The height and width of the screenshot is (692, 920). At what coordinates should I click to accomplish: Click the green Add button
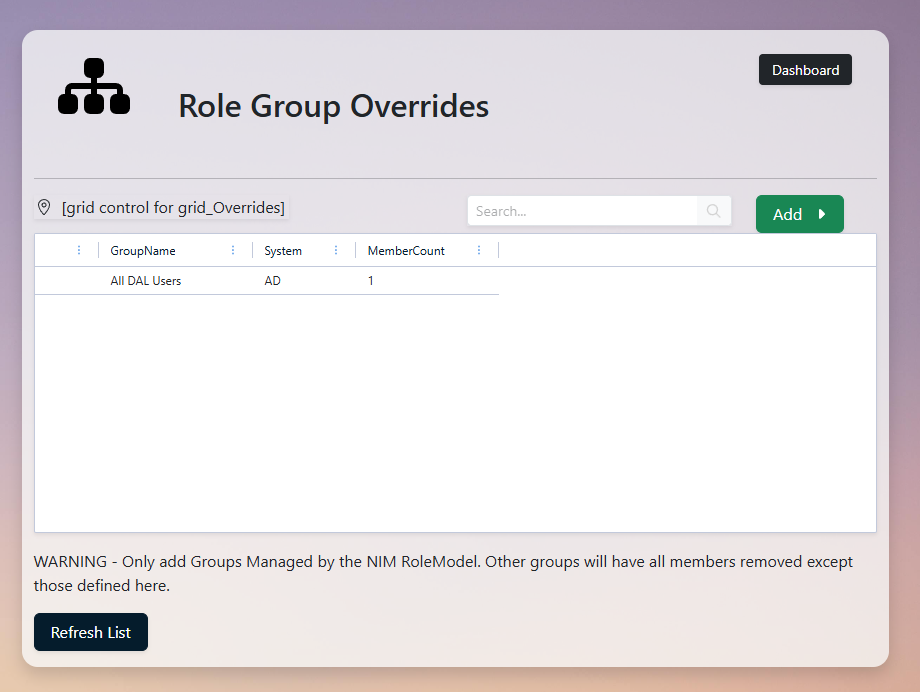tap(793, 213)
